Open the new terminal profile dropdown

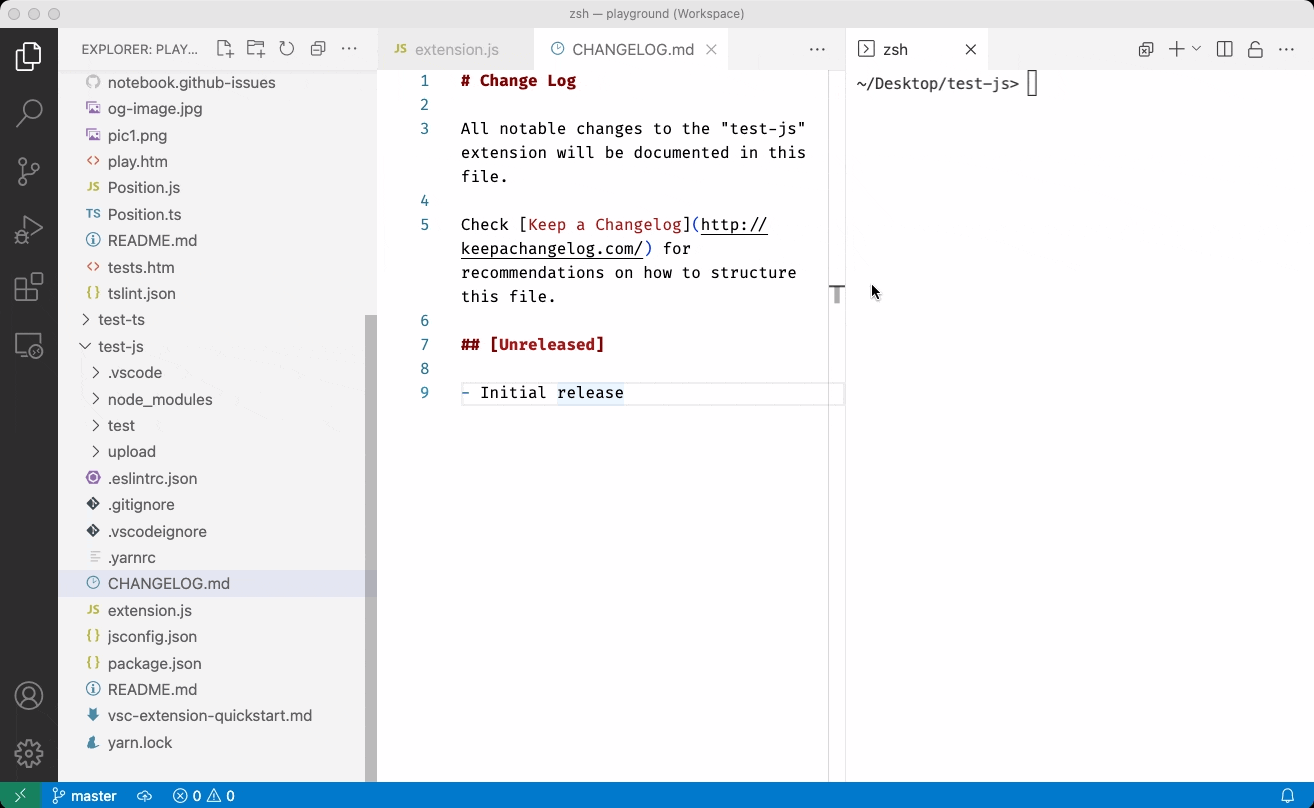point(1197,48)
